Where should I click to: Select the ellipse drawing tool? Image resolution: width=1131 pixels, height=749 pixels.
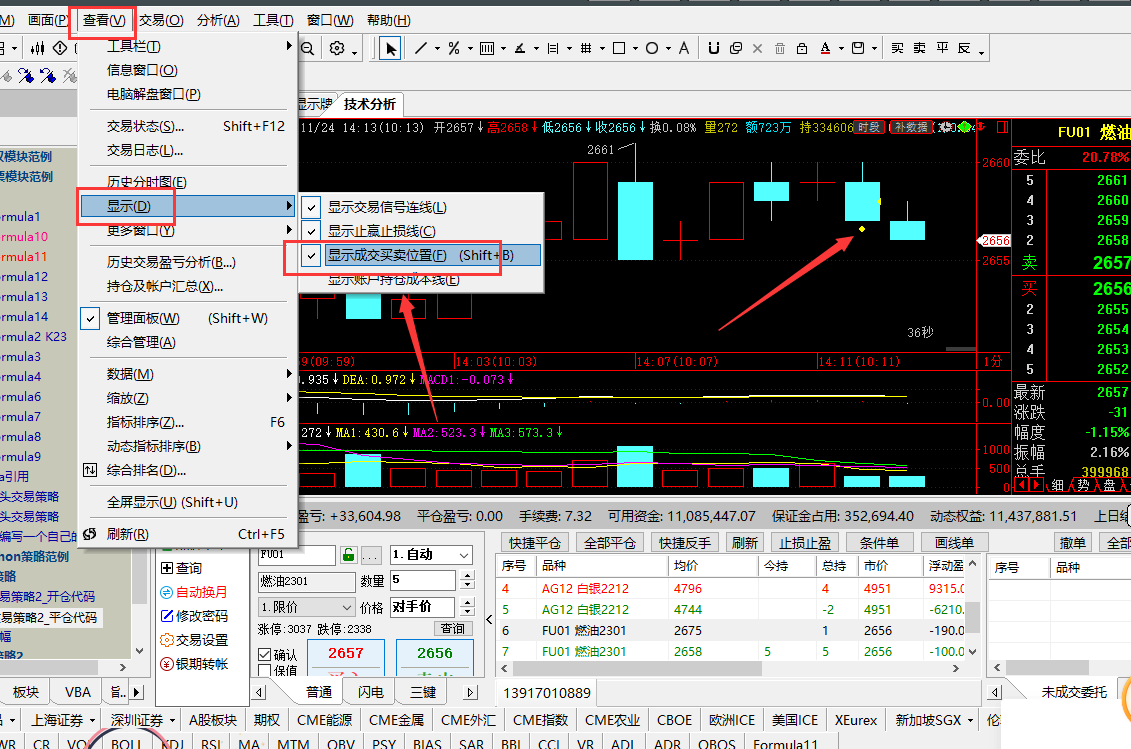[652, 48]
